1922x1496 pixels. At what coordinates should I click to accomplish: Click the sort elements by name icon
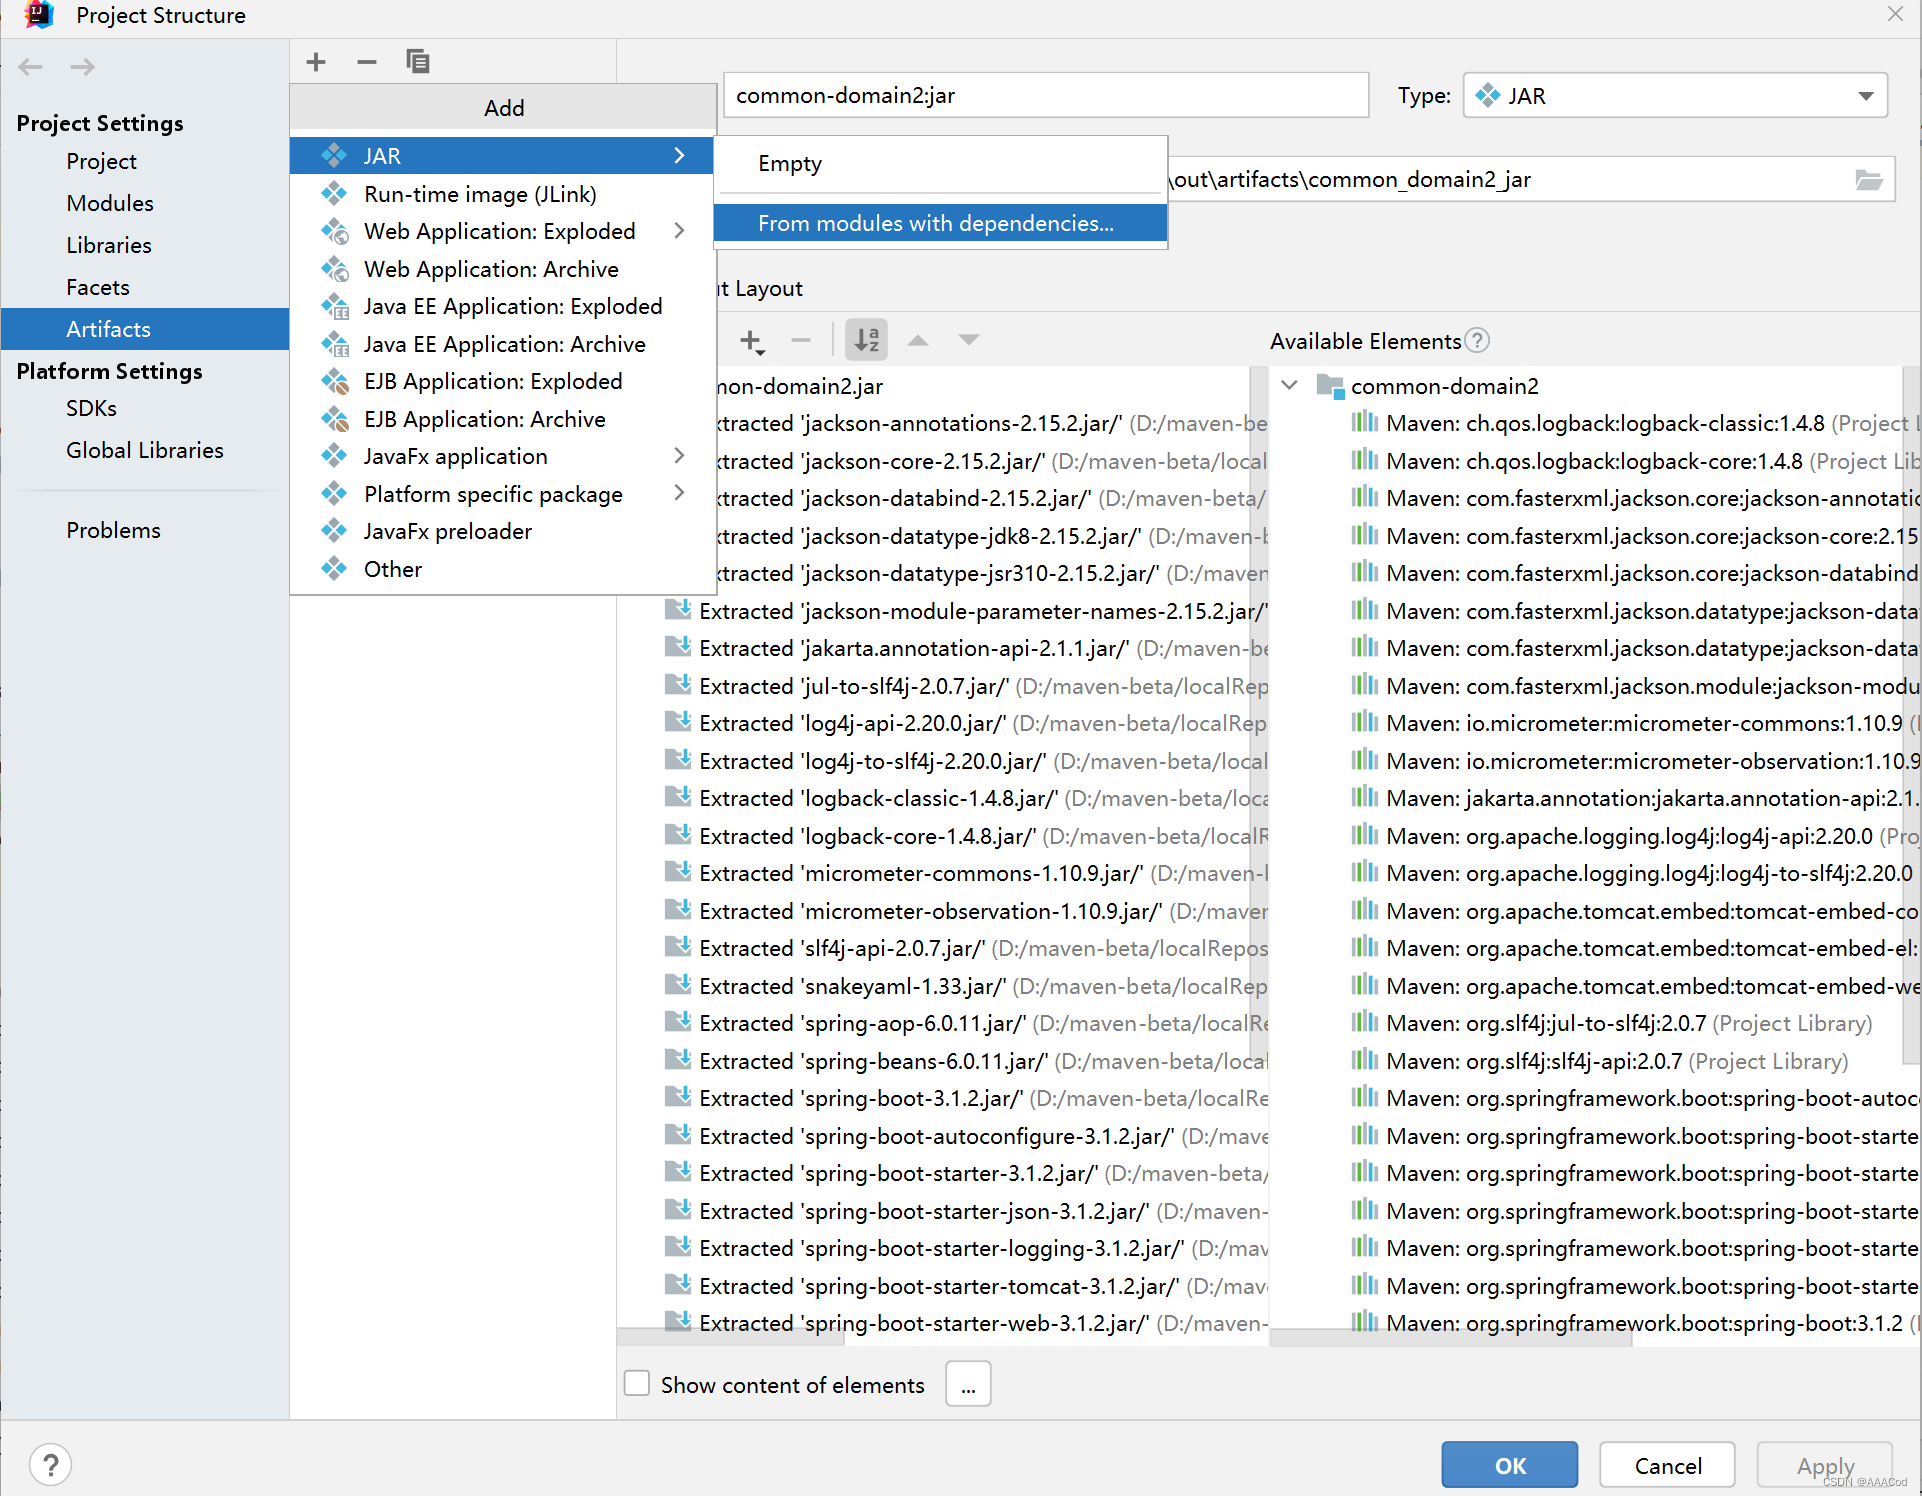(866, 340)
